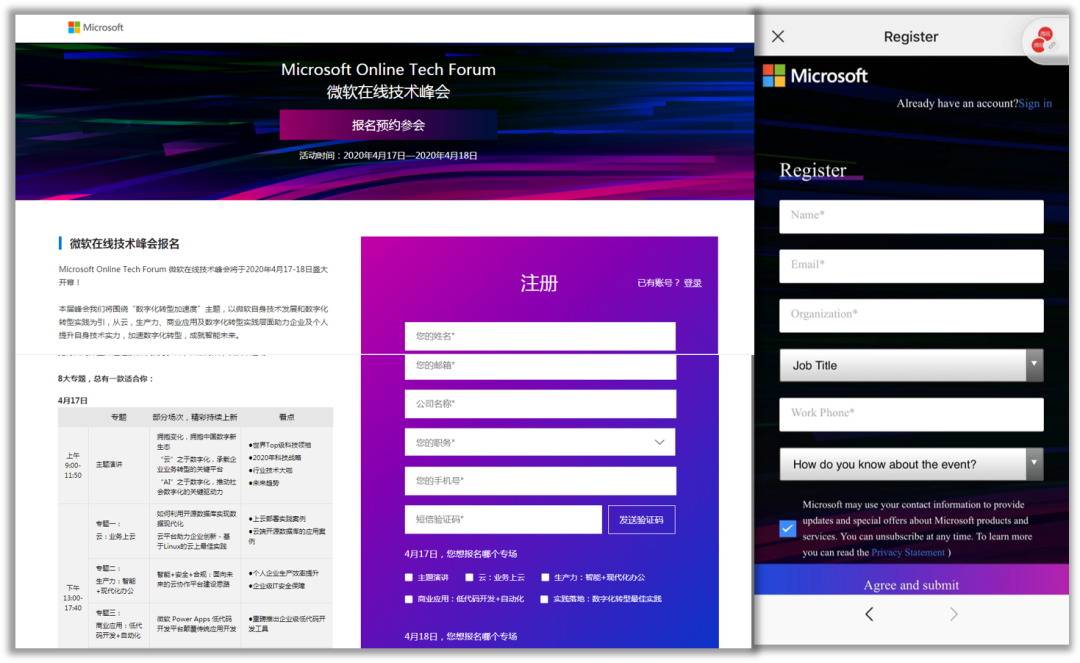Click the 登录 link next to 已有账号

point(692,283)
